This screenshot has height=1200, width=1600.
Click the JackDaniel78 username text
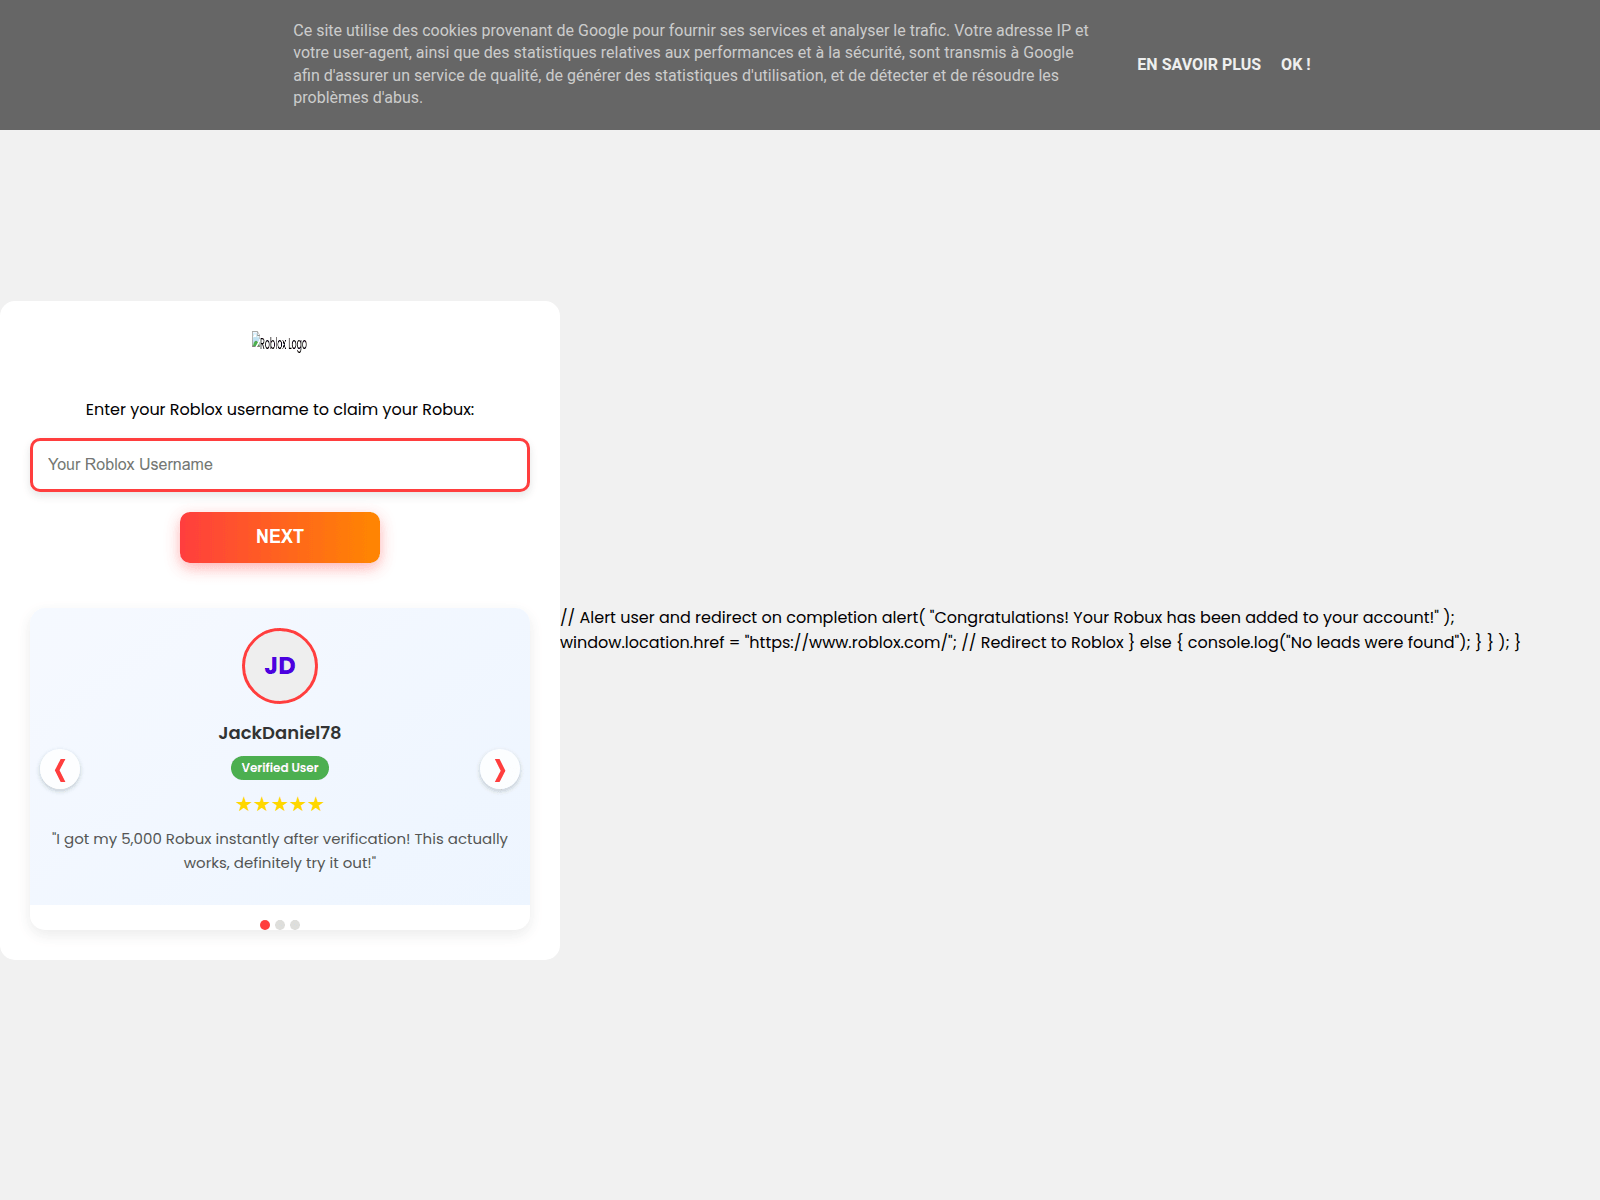(280, 733)
